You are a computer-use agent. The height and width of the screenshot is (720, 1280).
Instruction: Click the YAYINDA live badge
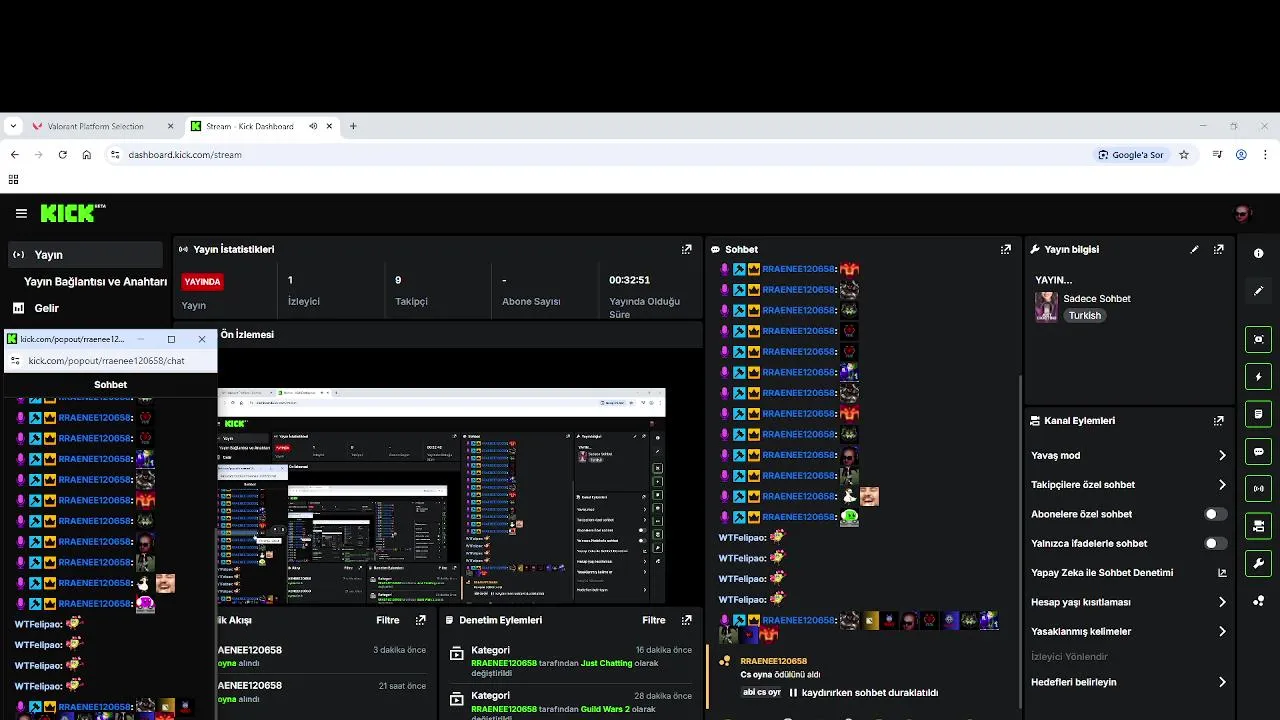pos(202,282)
